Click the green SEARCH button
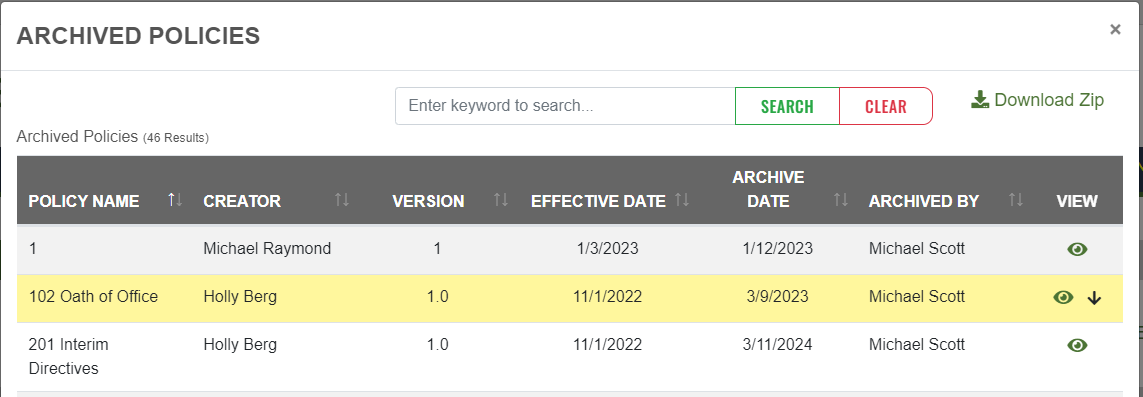The height and width of the screenshot is (397, 1143). pyautogui.click(x=787, y=106)
